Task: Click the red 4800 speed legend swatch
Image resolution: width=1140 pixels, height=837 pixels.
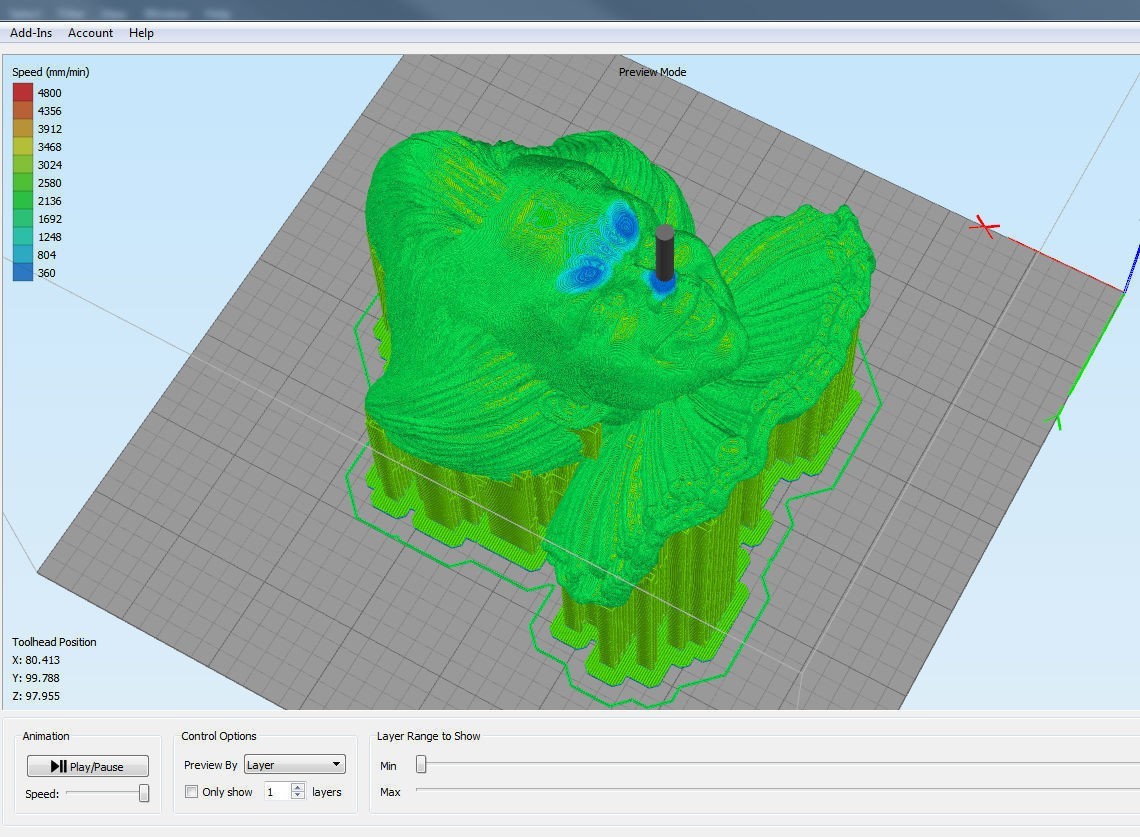Action: [22, 93]
